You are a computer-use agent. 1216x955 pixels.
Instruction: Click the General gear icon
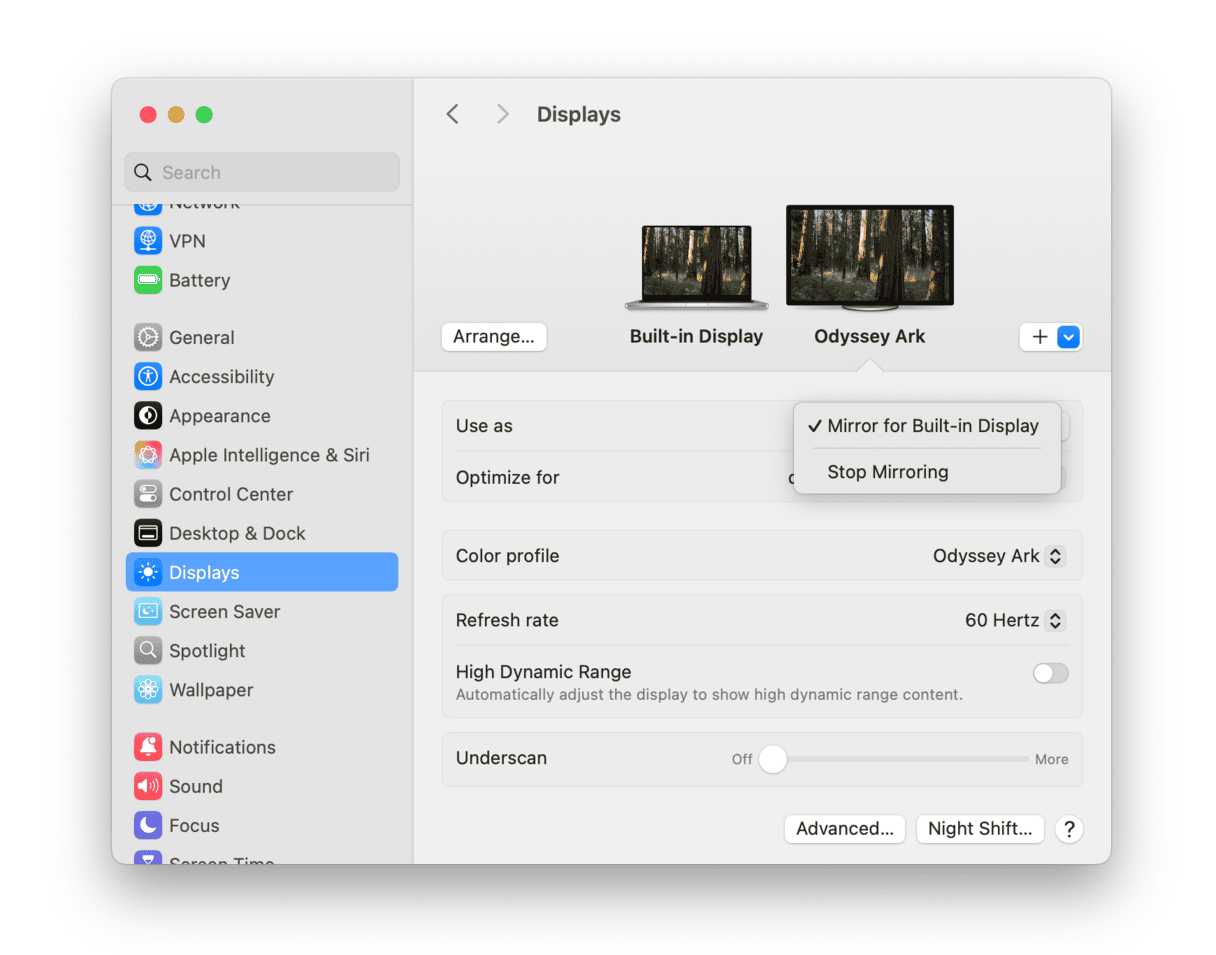click(x=148, y=337)
